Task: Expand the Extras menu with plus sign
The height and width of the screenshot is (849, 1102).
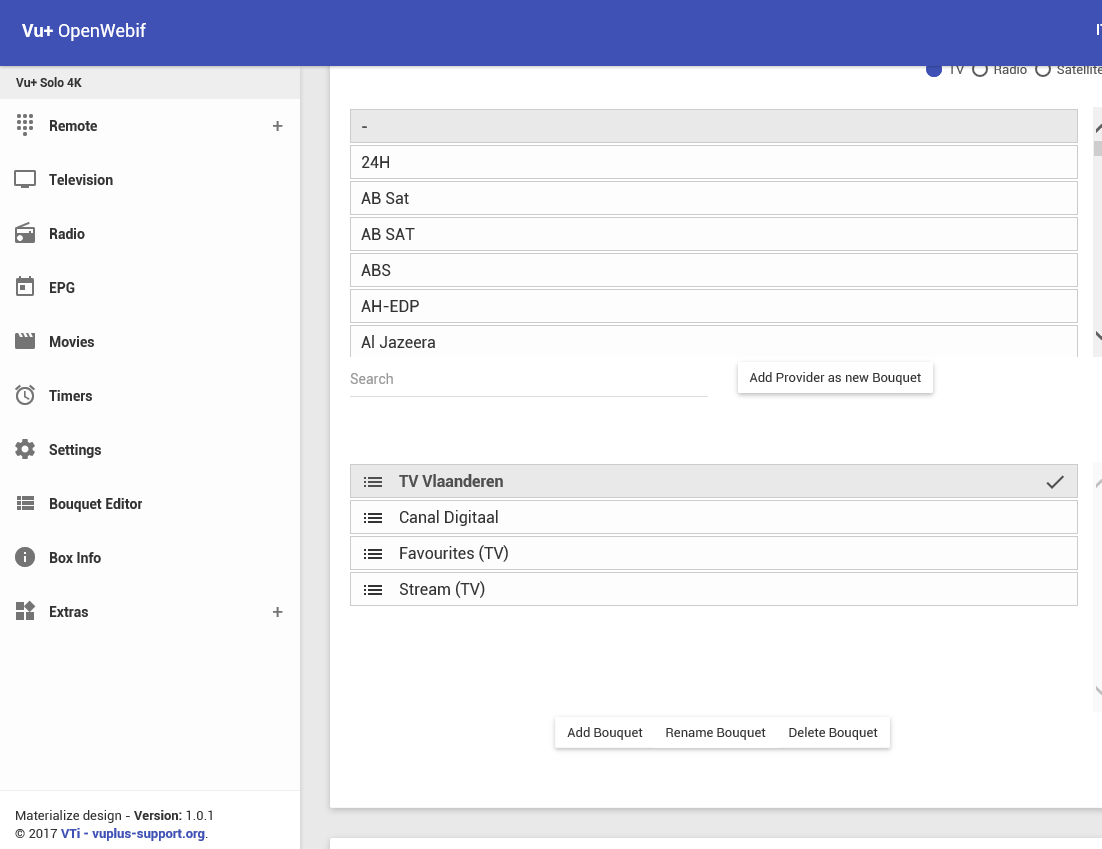Action: (x=277, y=612)
